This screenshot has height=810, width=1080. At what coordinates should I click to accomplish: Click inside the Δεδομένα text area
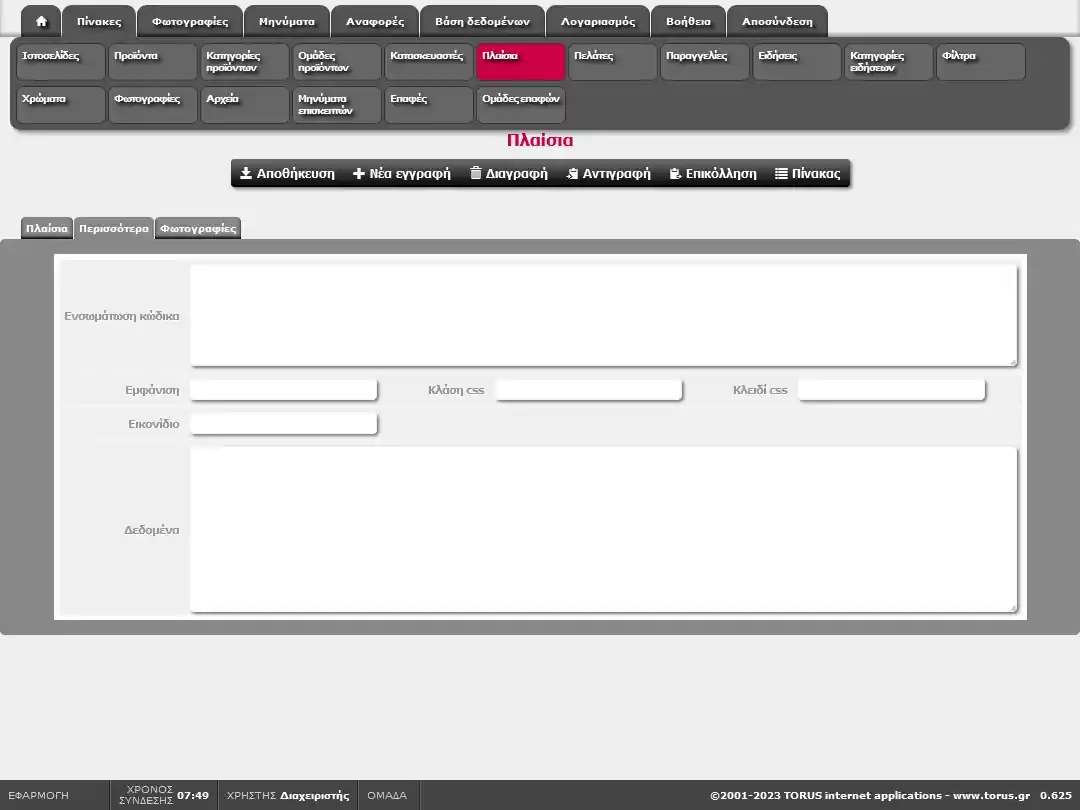pos(603,529)
